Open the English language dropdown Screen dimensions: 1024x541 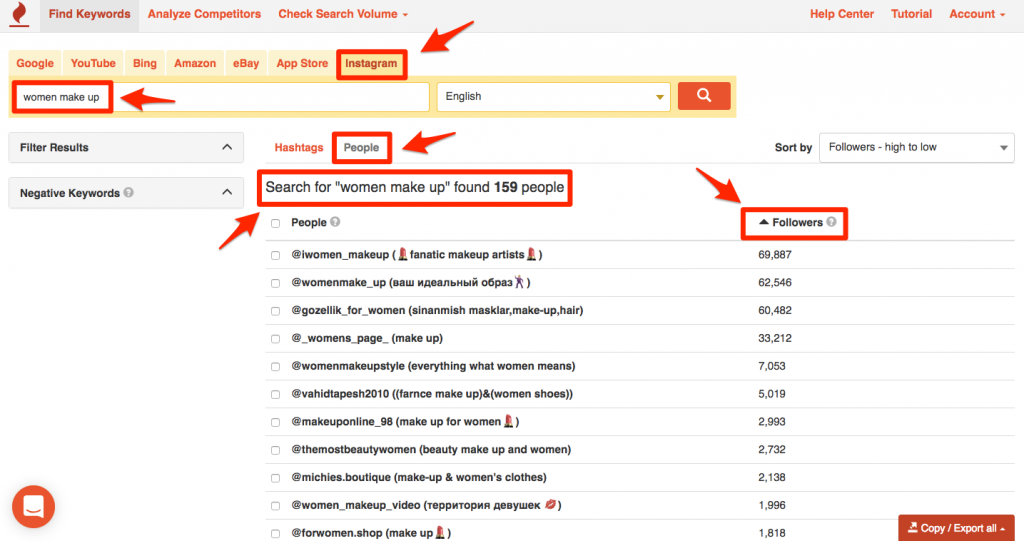554,97
